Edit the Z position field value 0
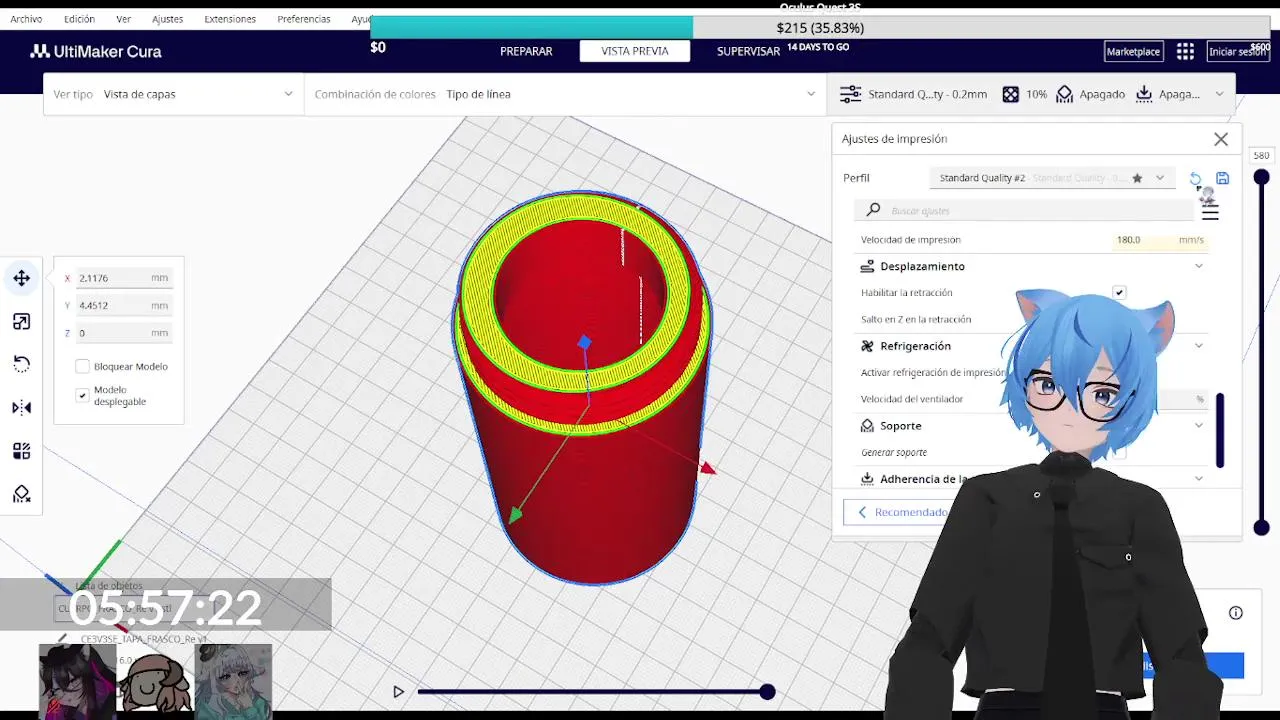This screenshot has height=720, width=1280. coord(123,333)
